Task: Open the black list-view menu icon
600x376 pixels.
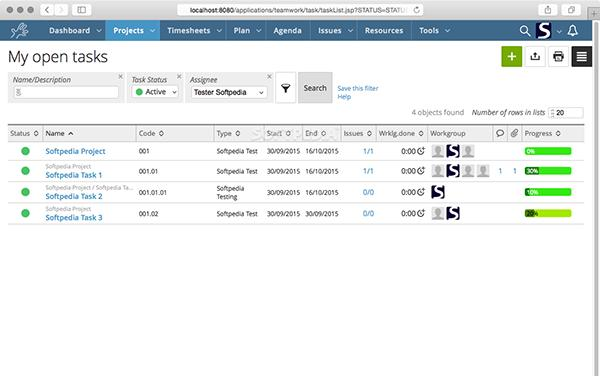Action: (x=582, y=57)
